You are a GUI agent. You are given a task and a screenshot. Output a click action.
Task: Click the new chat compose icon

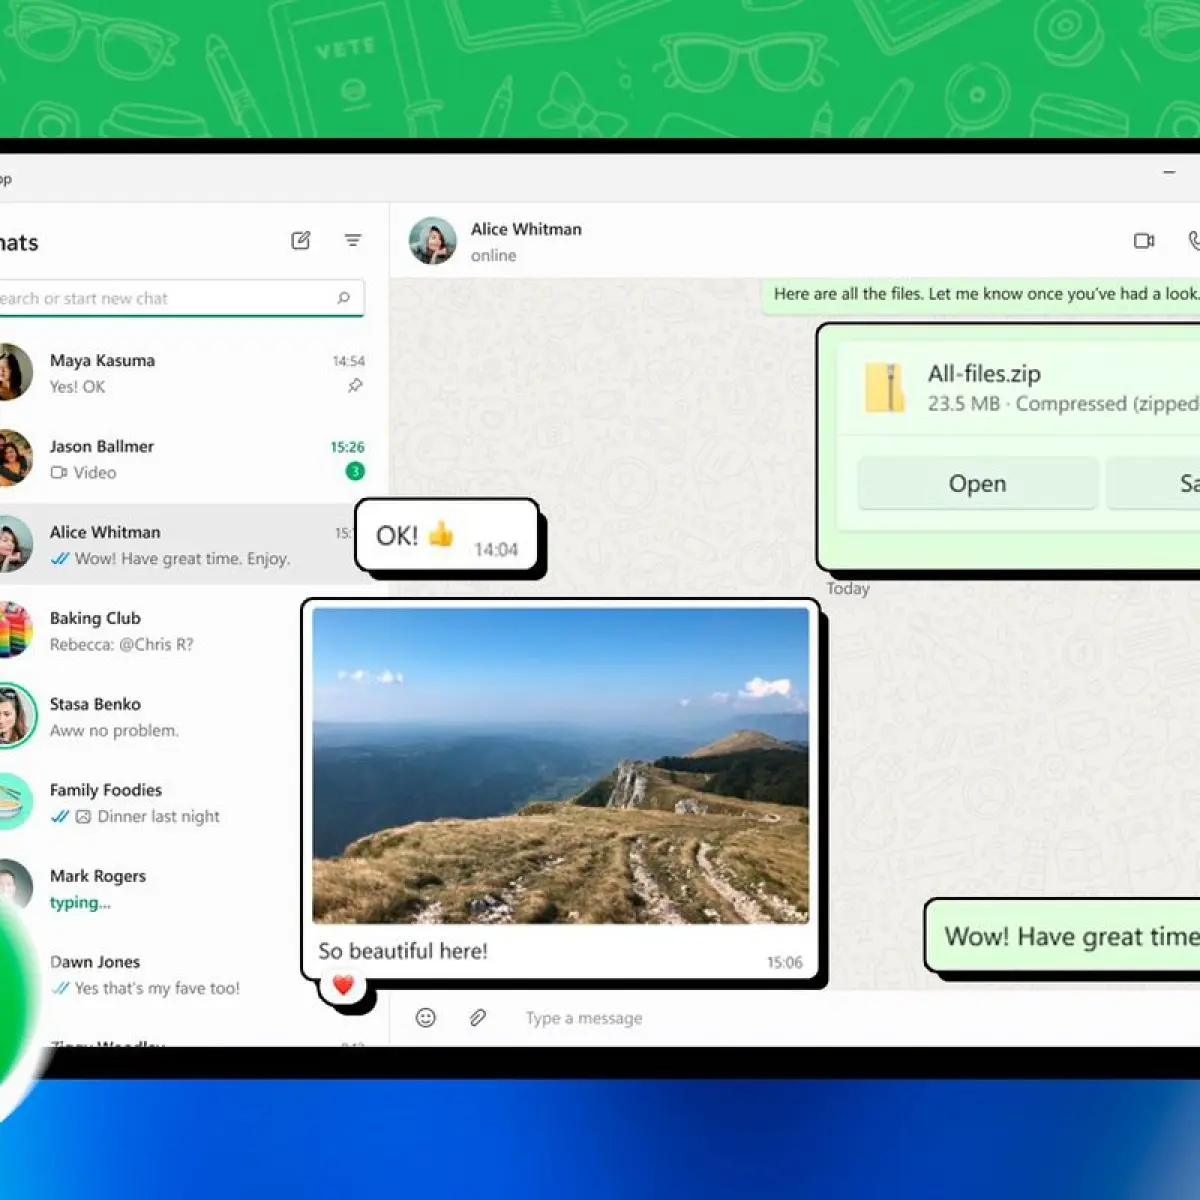point(300,241)
